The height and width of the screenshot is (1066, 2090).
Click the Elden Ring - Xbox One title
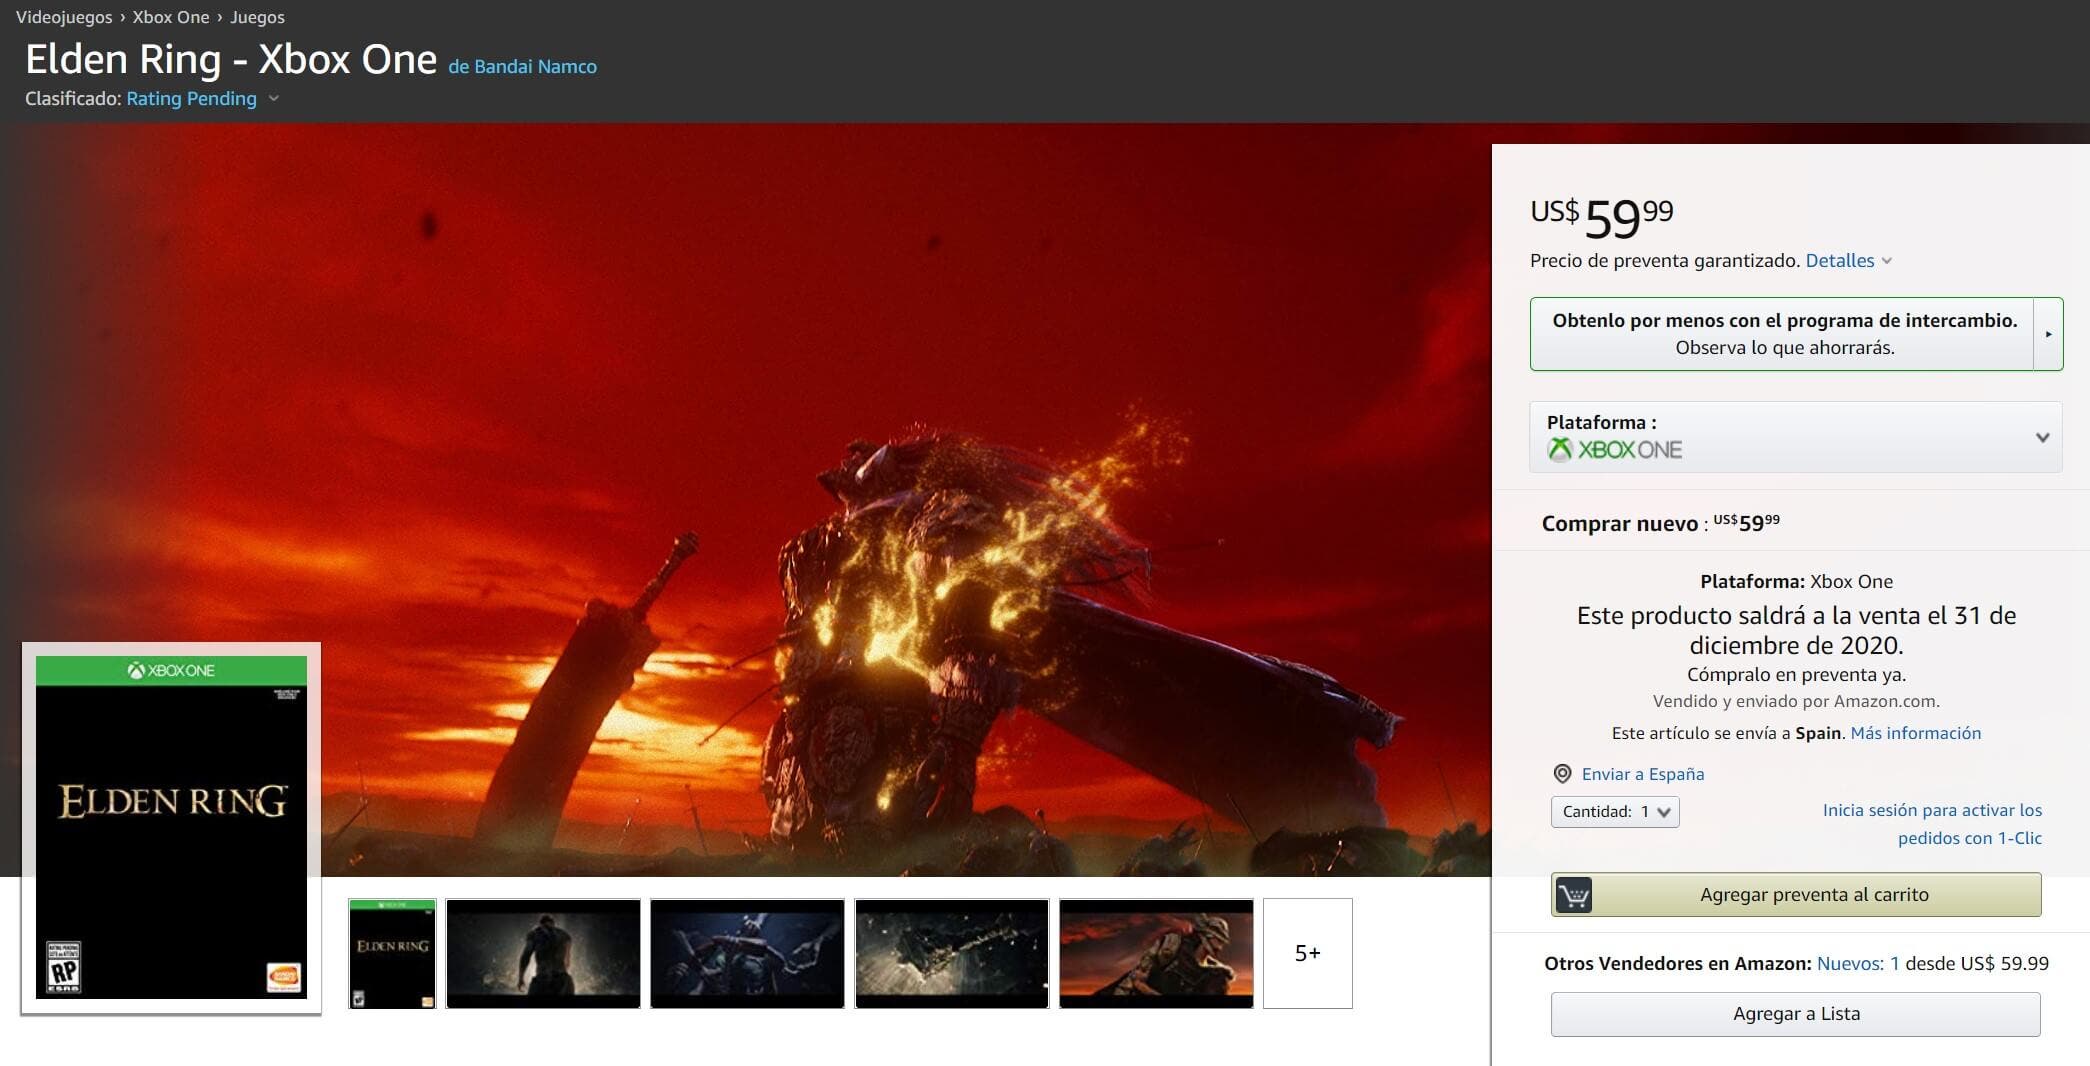pos(231,60)
